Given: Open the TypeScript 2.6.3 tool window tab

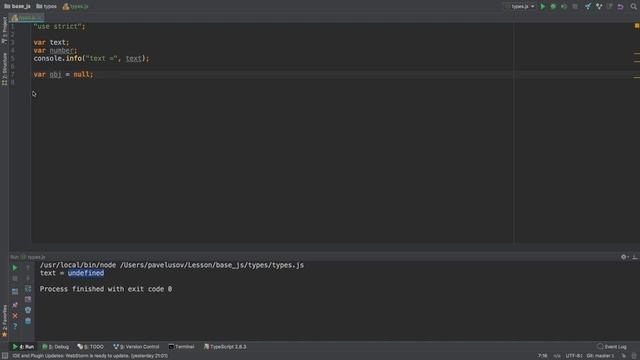Looking at the screenshot, I should (x=225, y=347).
